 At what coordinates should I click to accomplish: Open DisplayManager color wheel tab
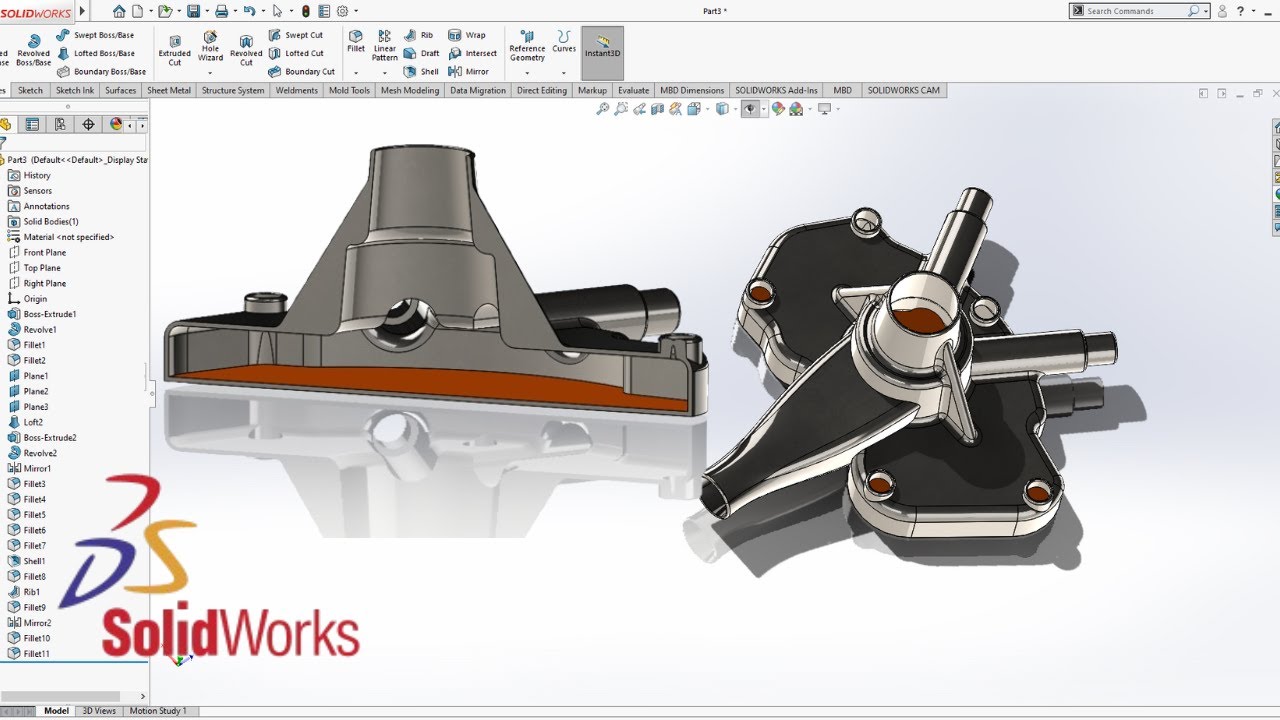click(116, 124)
